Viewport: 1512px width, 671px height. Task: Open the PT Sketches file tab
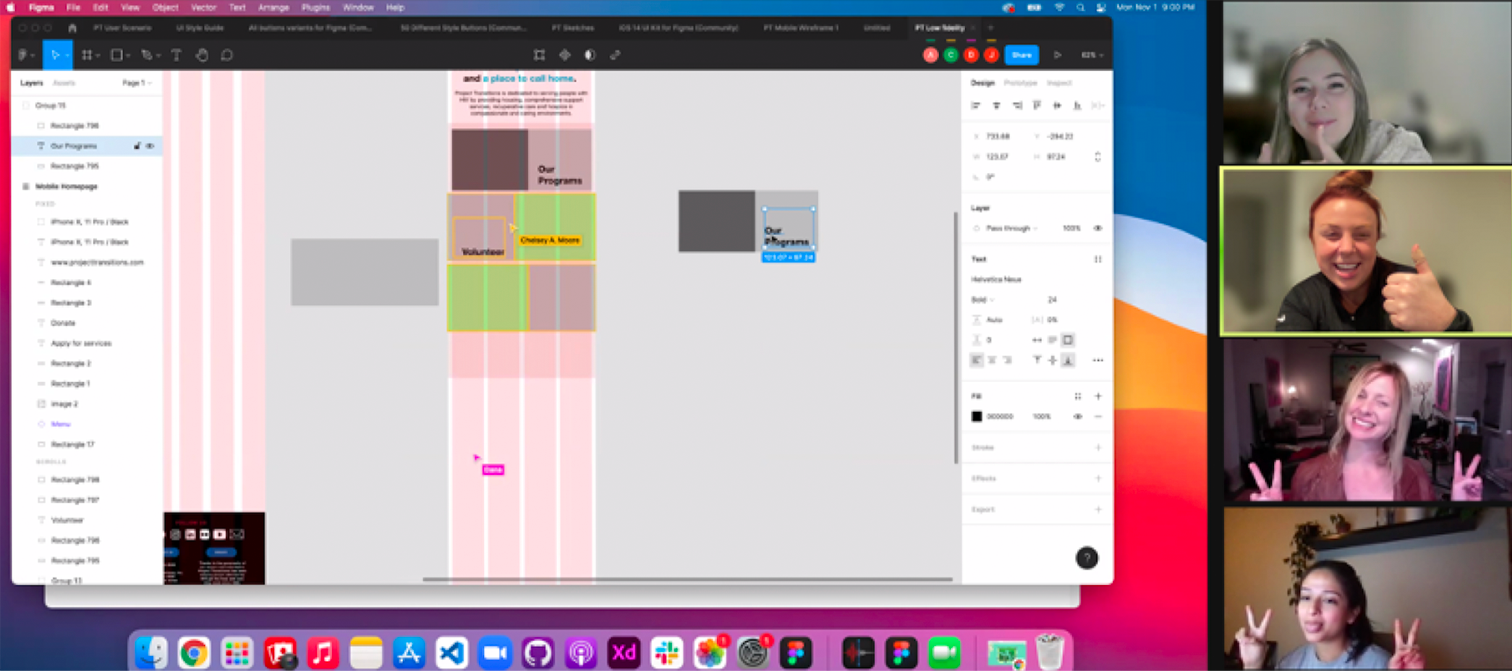pyautogui.click(x=573, y=28)
